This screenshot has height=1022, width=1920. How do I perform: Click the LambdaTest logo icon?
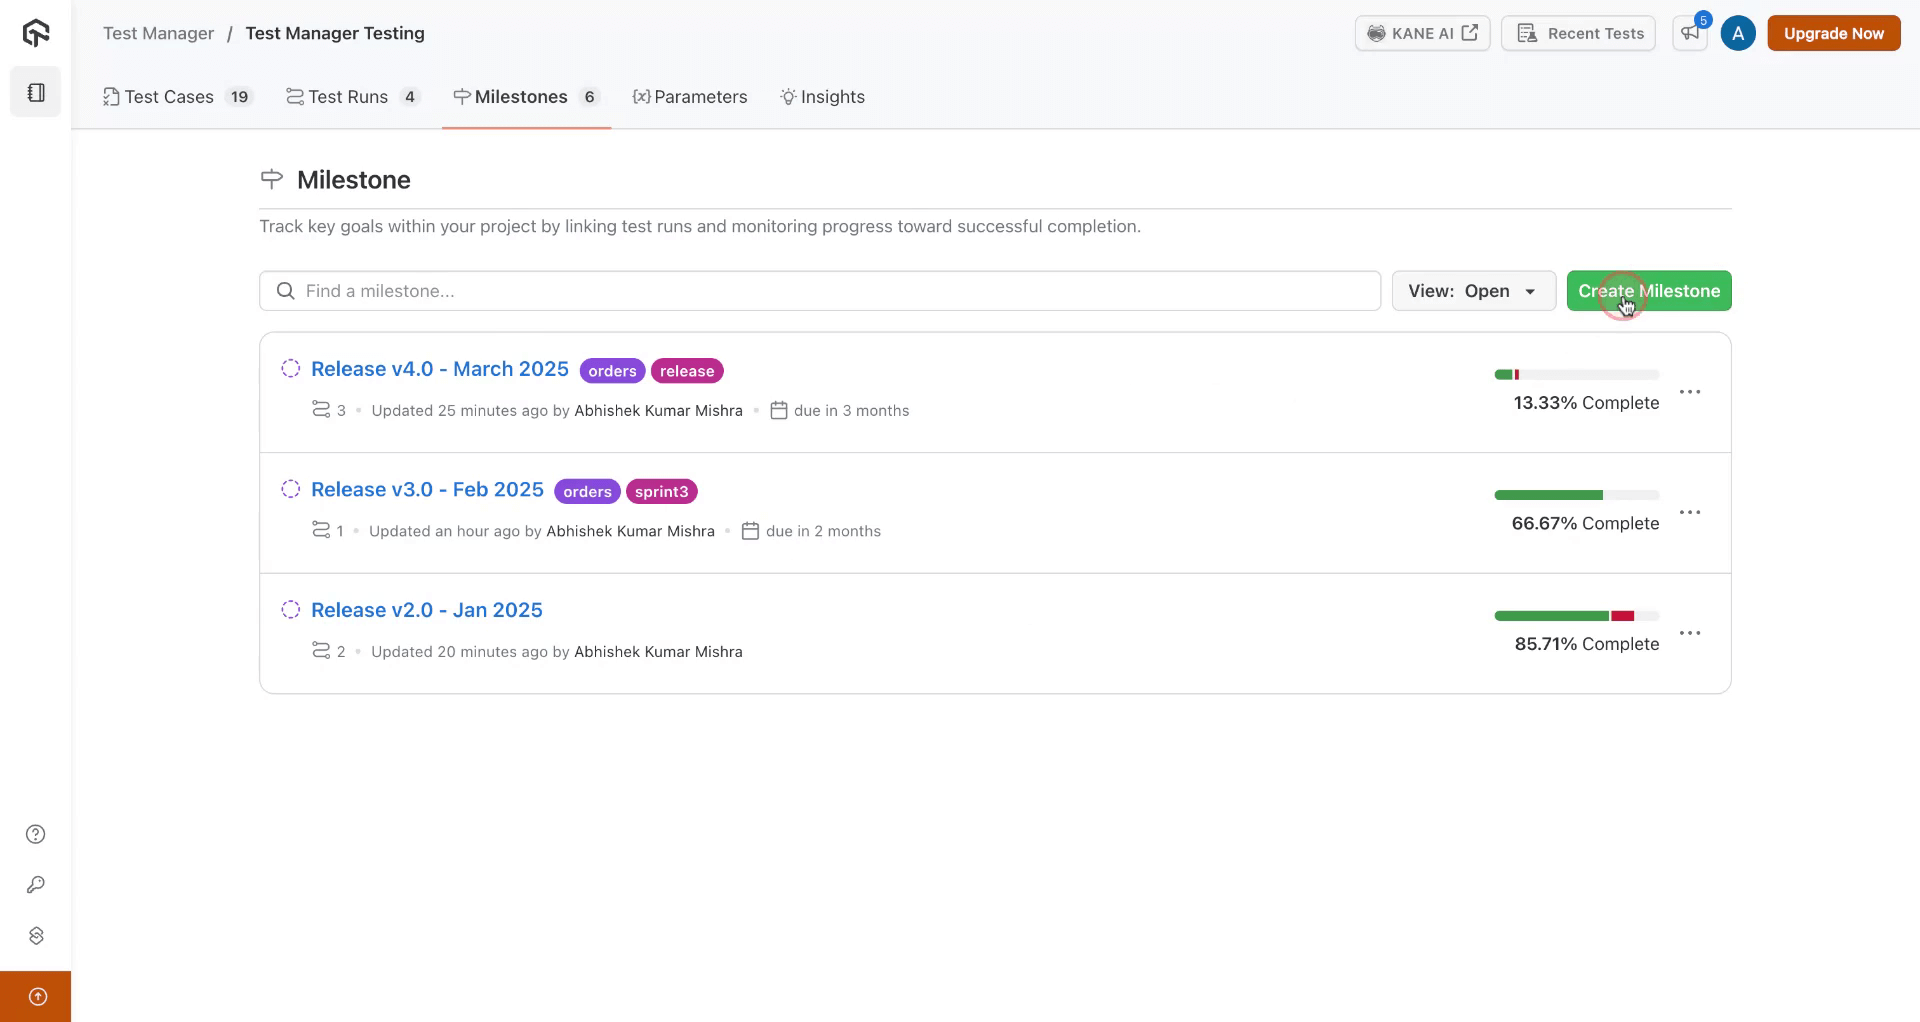pos(36,33)
